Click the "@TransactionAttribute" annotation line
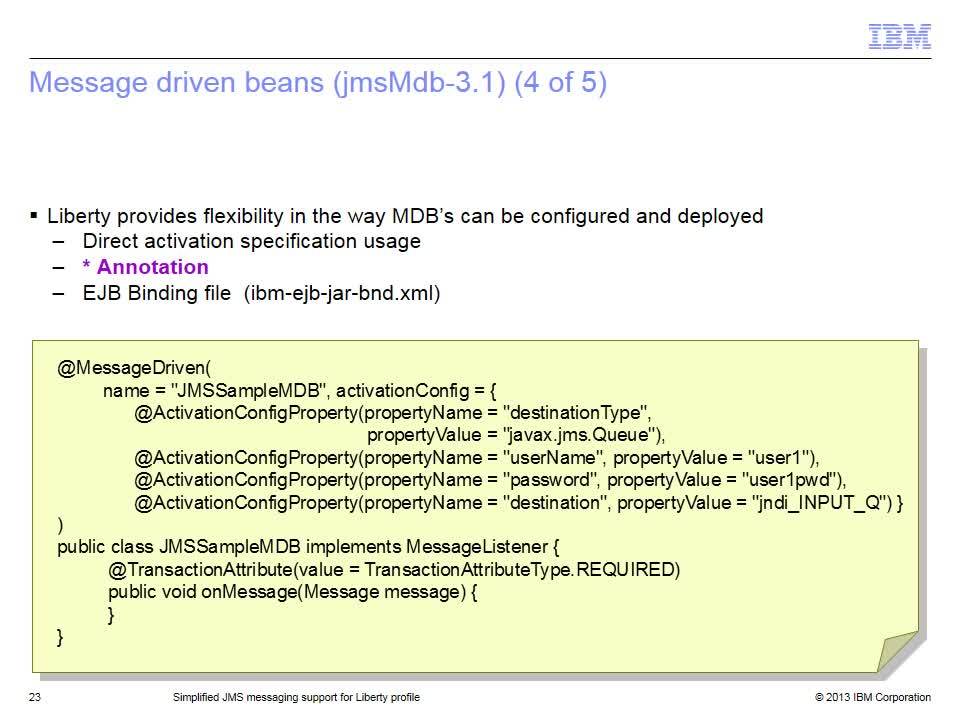960x720 pixels. click(x=394, y=570)
